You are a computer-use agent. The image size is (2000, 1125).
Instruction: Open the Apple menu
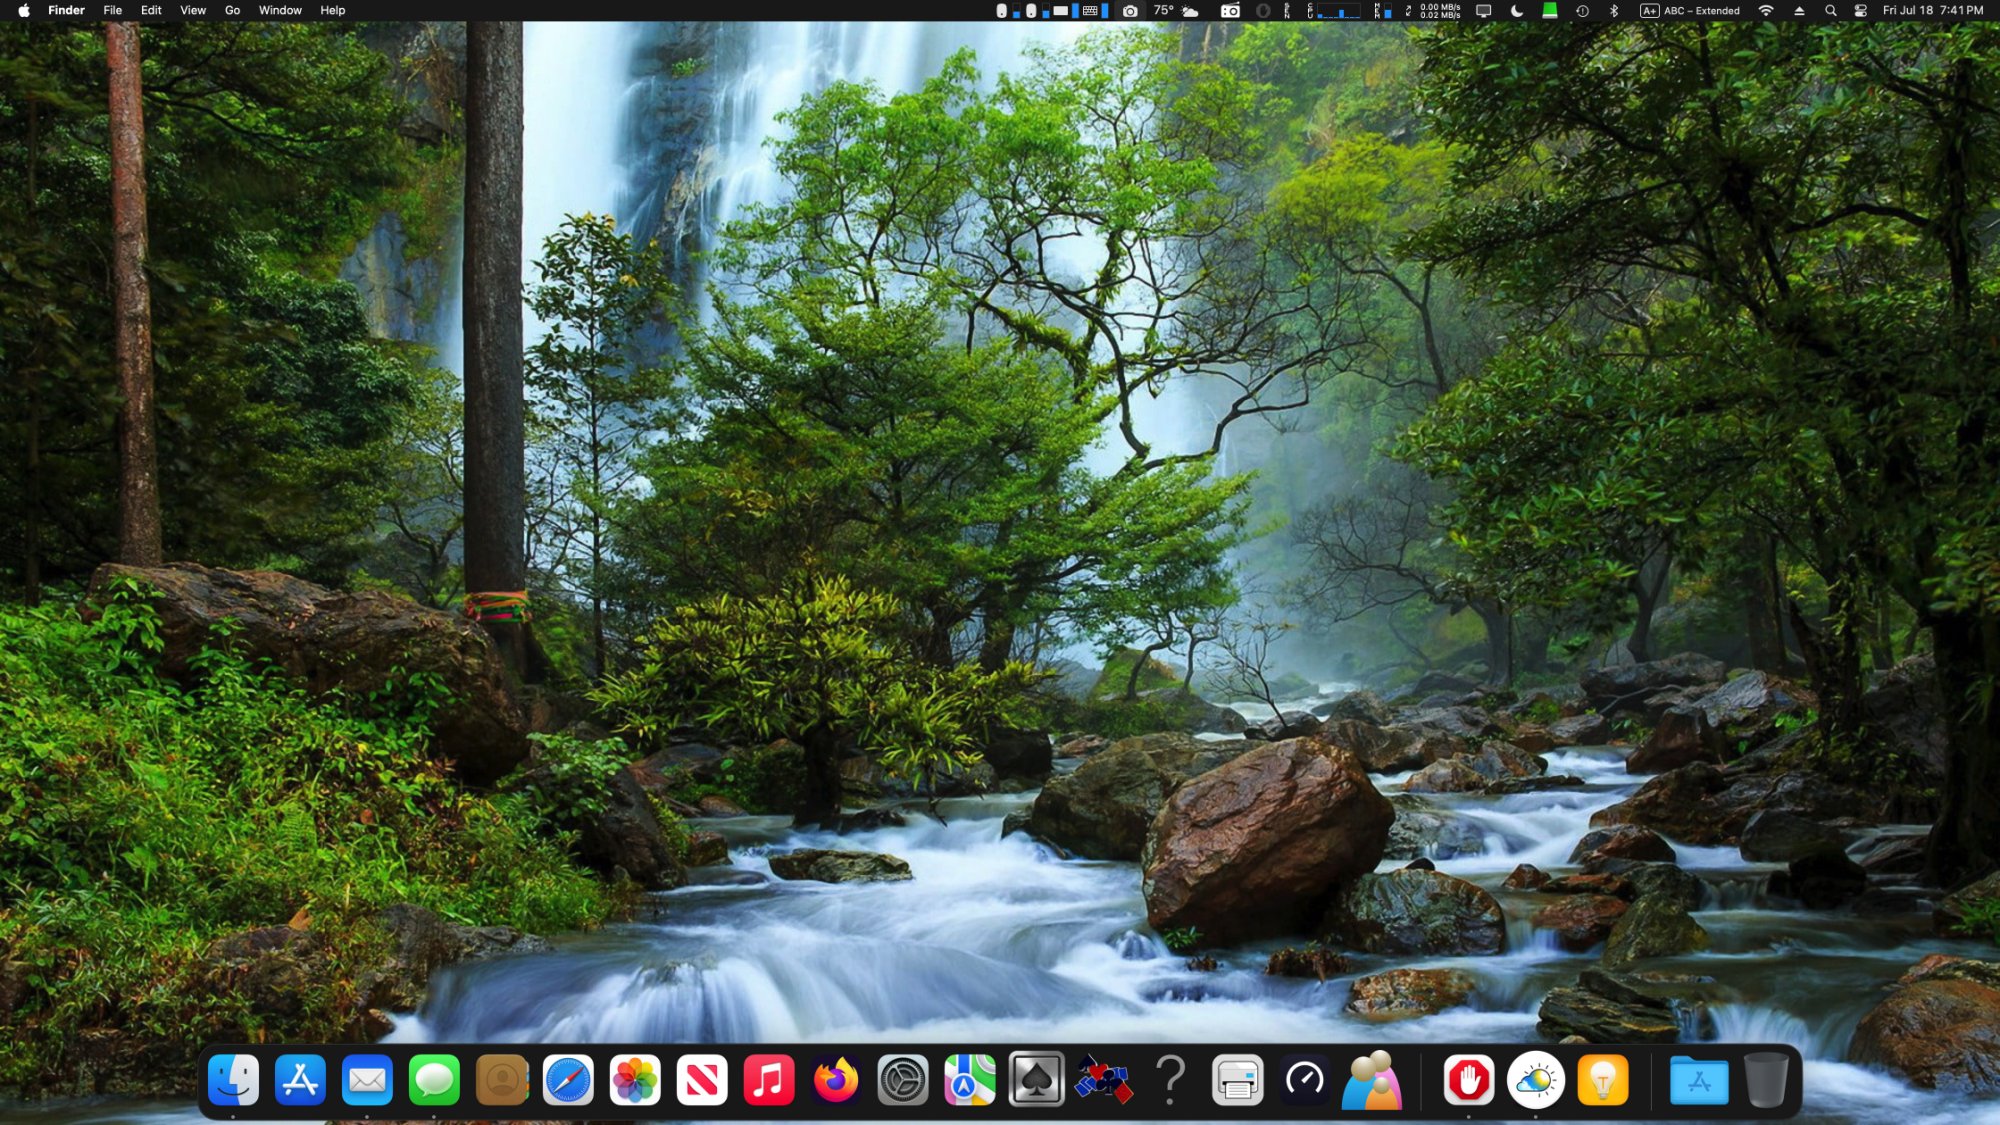[x=24, y=11]
